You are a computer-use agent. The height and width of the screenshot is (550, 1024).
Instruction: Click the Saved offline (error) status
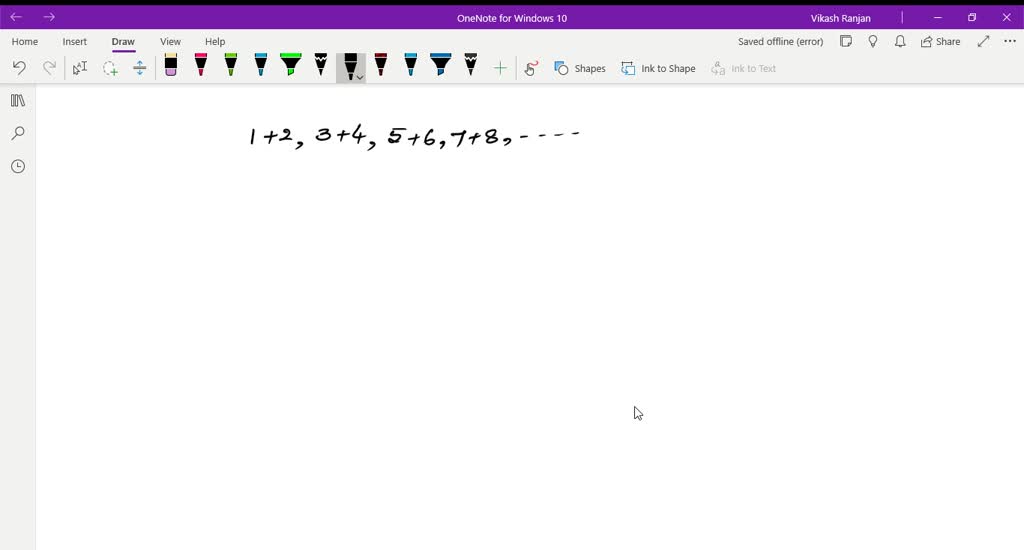click(x=780, y=41)
